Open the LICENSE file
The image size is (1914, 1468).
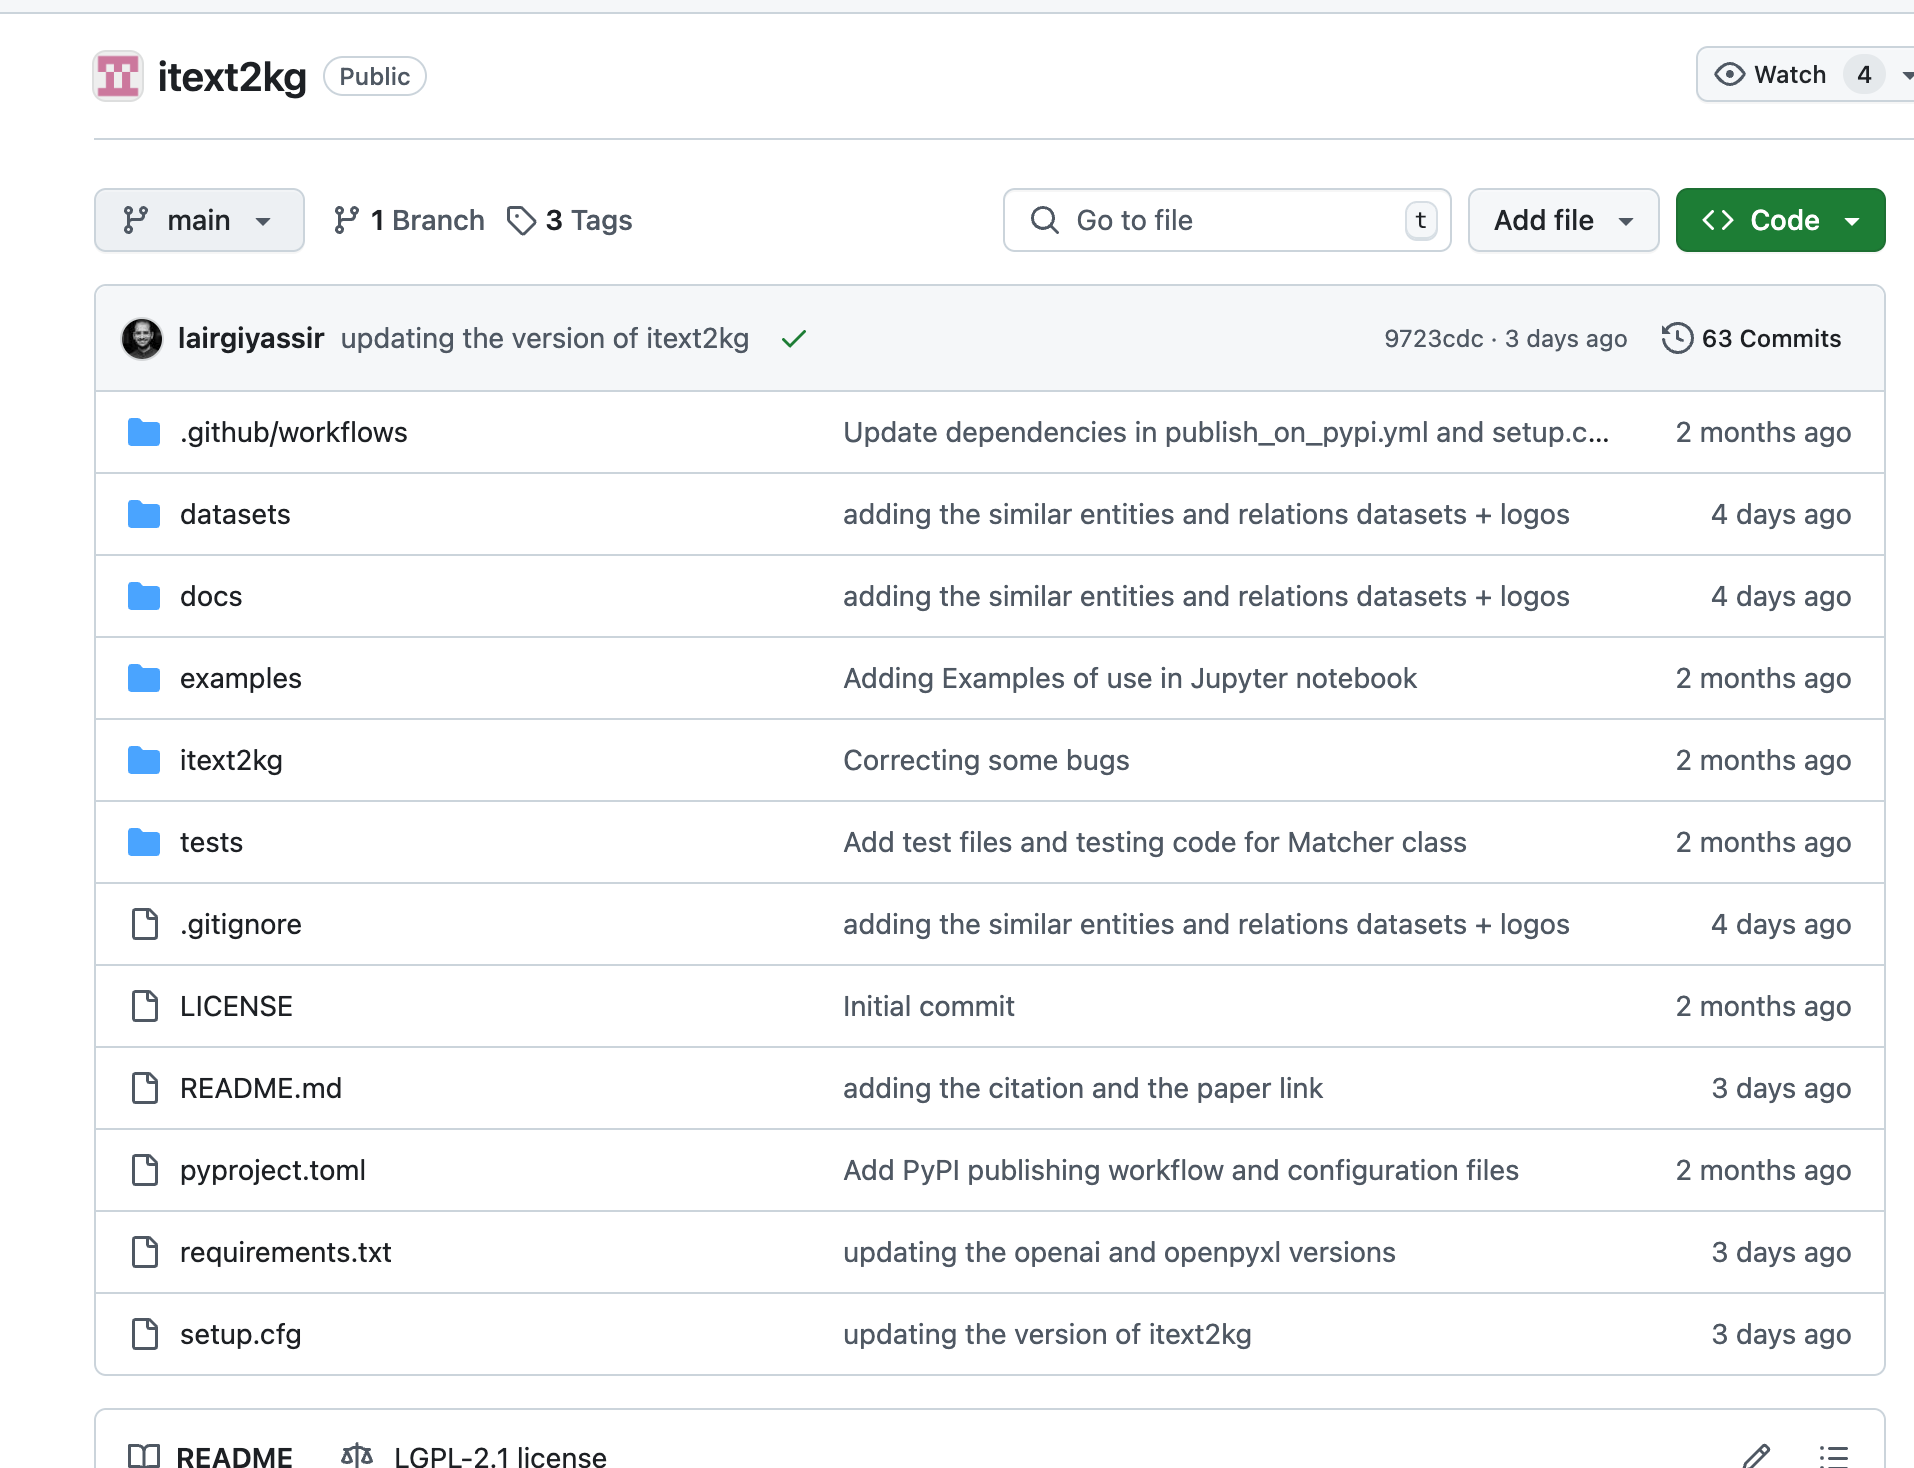click(236, 1007)
